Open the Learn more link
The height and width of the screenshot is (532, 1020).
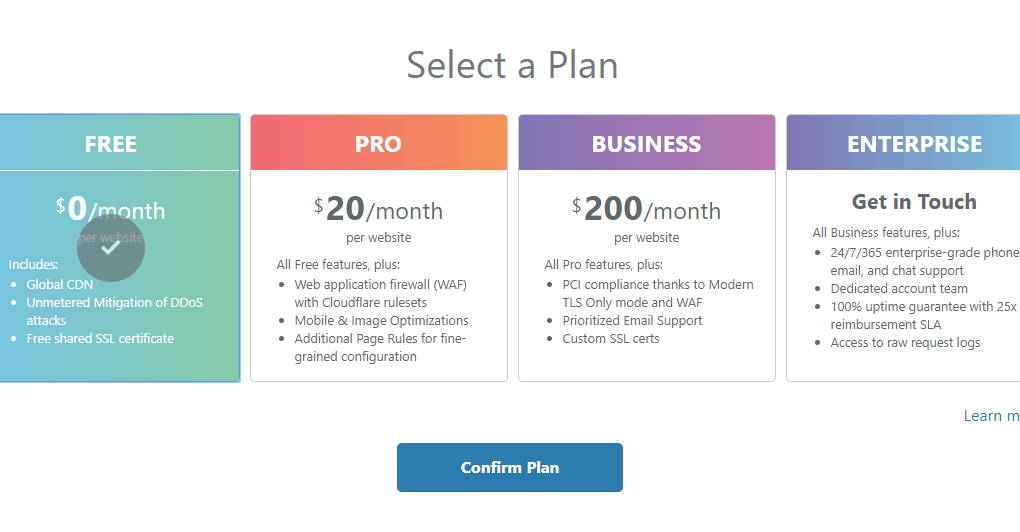991,416
